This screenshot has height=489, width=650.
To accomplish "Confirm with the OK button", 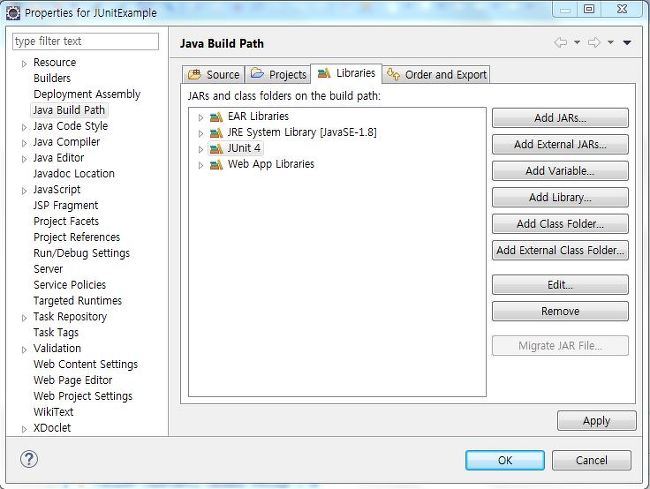I will tap(505, 460).
